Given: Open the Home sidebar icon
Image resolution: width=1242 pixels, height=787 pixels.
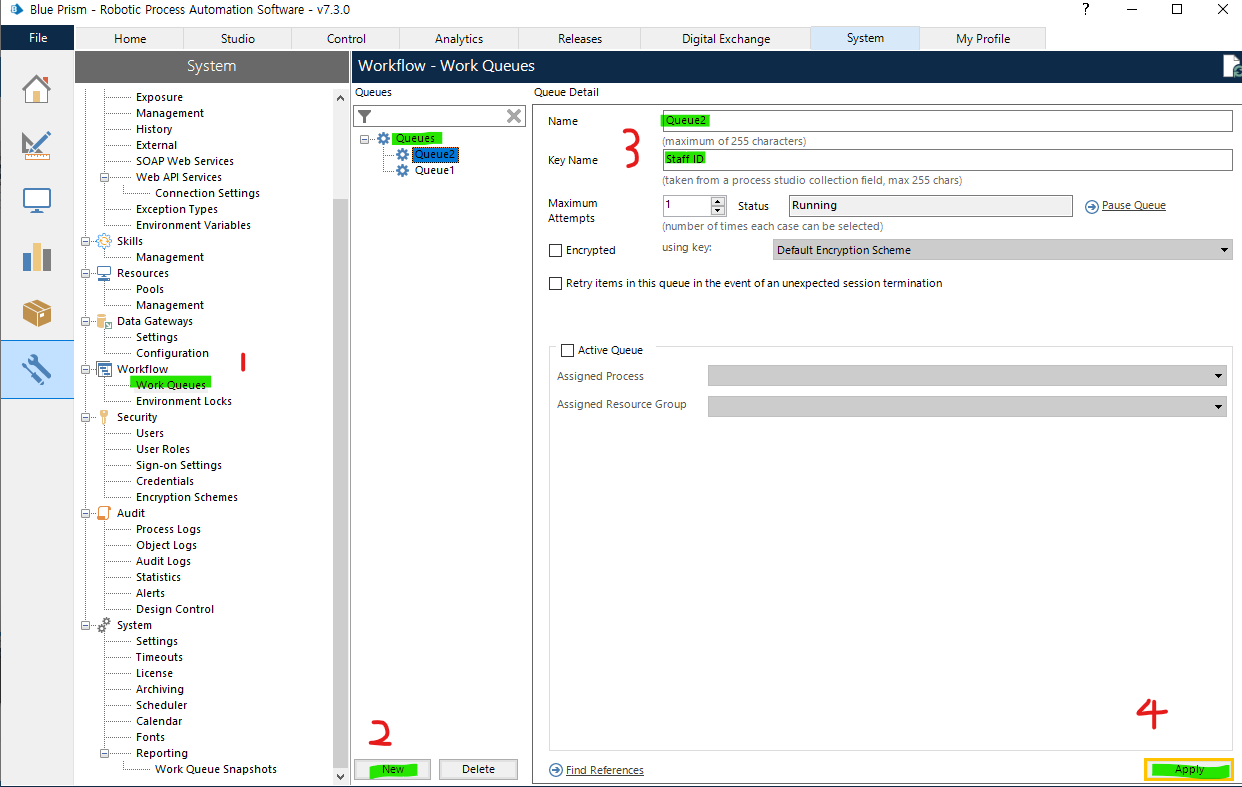Looking at the screenshot, I should click(x=36, y=89).
